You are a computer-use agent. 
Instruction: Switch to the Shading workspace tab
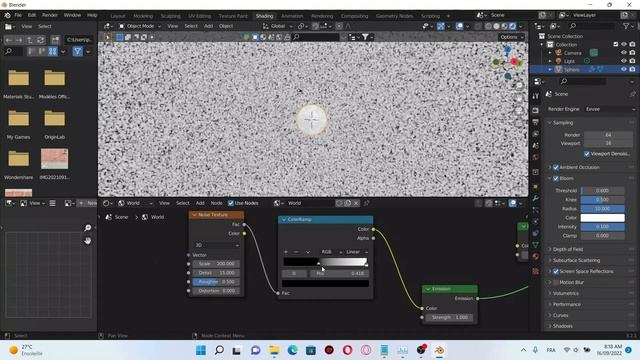click(x=264, y=16)
